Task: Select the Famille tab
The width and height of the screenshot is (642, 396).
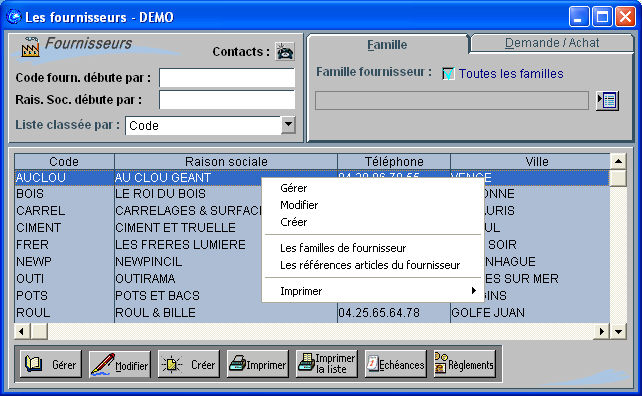Action: (x=387, y=45)
